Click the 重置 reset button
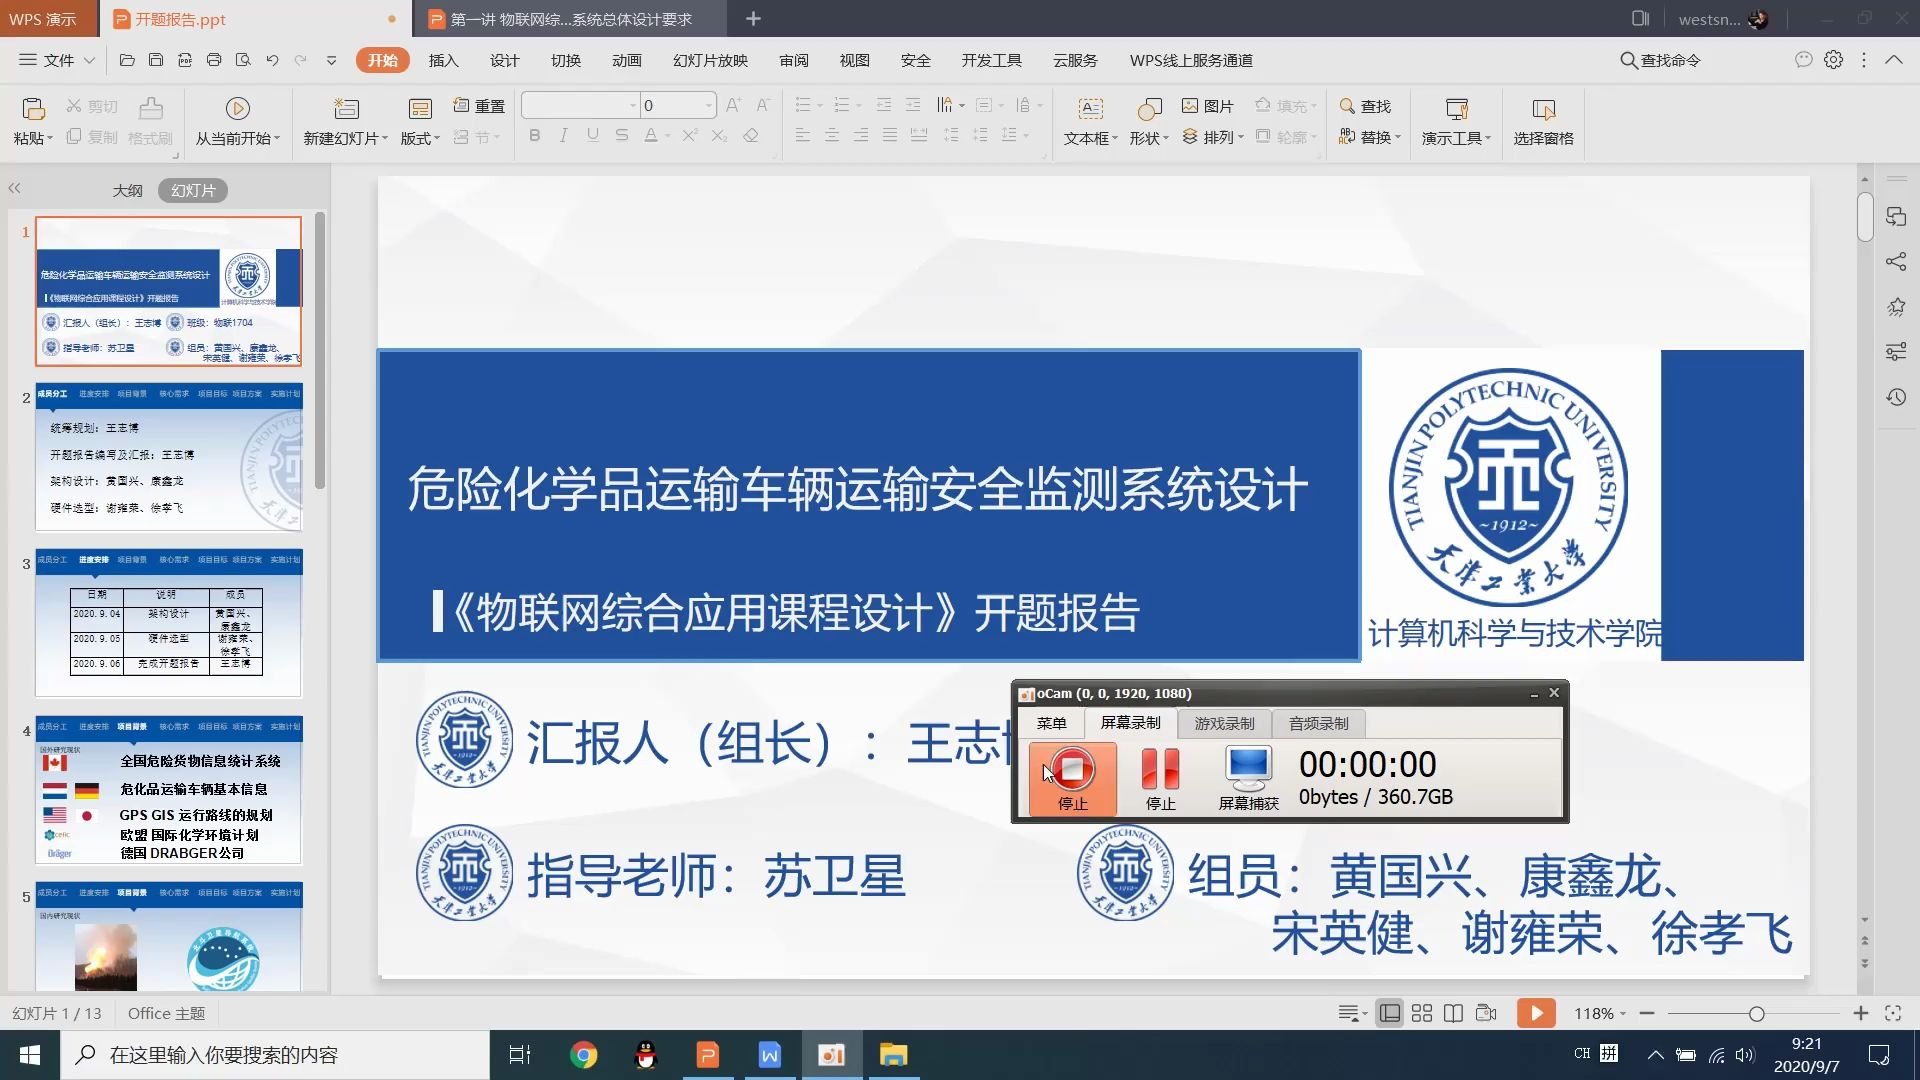Image resolution: width=1920 pixels, height=1080 pixels. (479, 106)
